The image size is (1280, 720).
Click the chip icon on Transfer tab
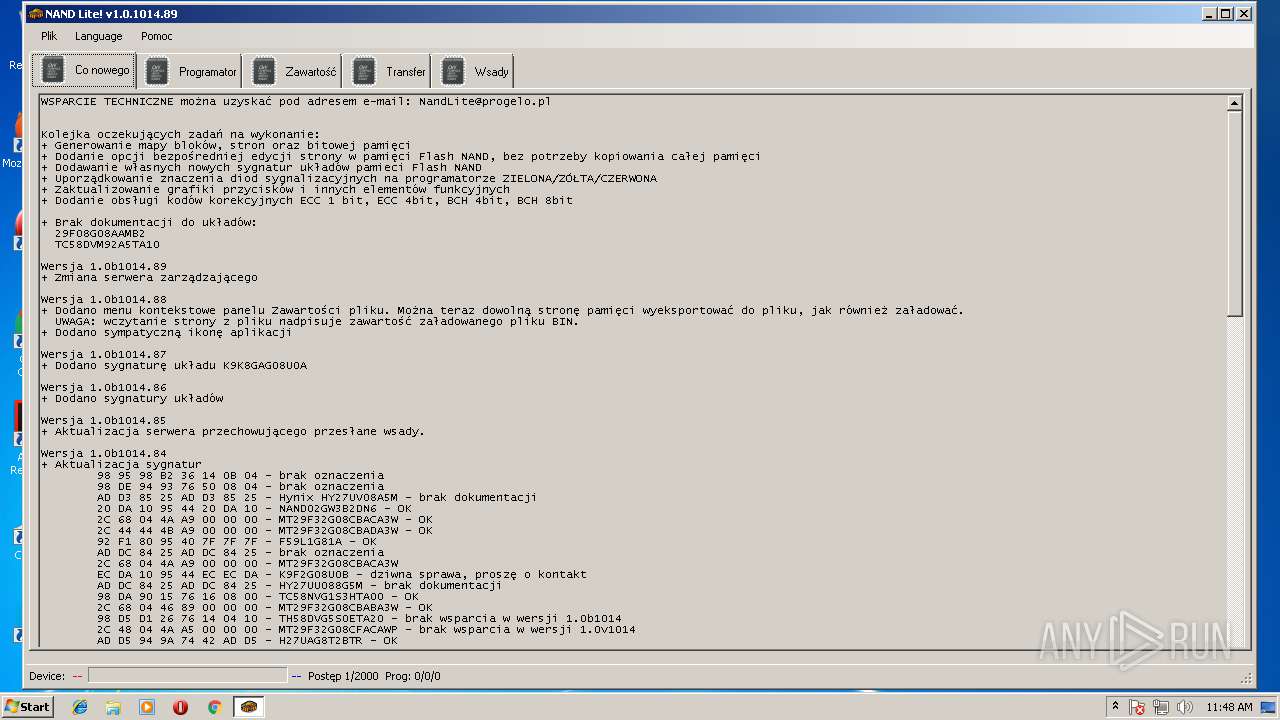point(364,72)
